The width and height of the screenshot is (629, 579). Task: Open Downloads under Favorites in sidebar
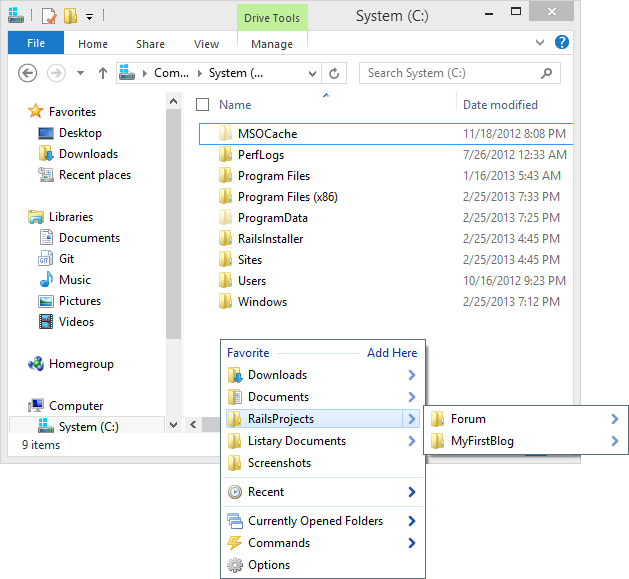[78, 154]
